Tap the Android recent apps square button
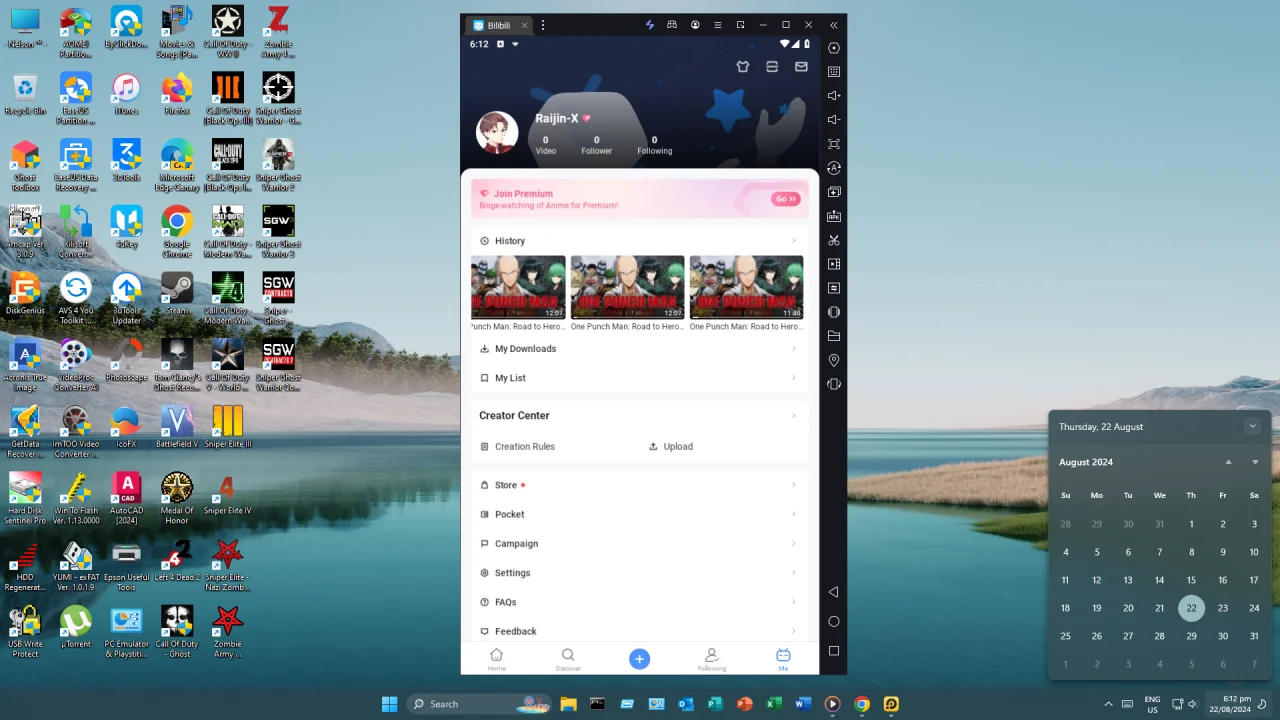The width and height of the screenshot is (1280, 720). [834, 651]
